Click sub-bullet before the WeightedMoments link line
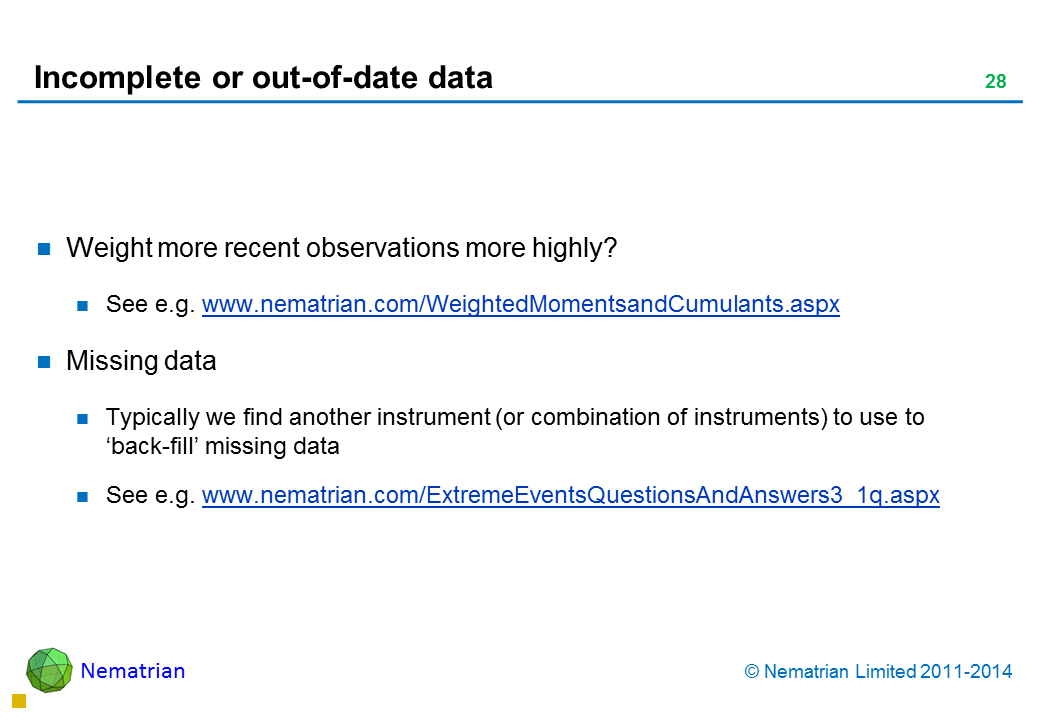The width and height of the screenshot is (1040, 720). [x=84, y=306]
